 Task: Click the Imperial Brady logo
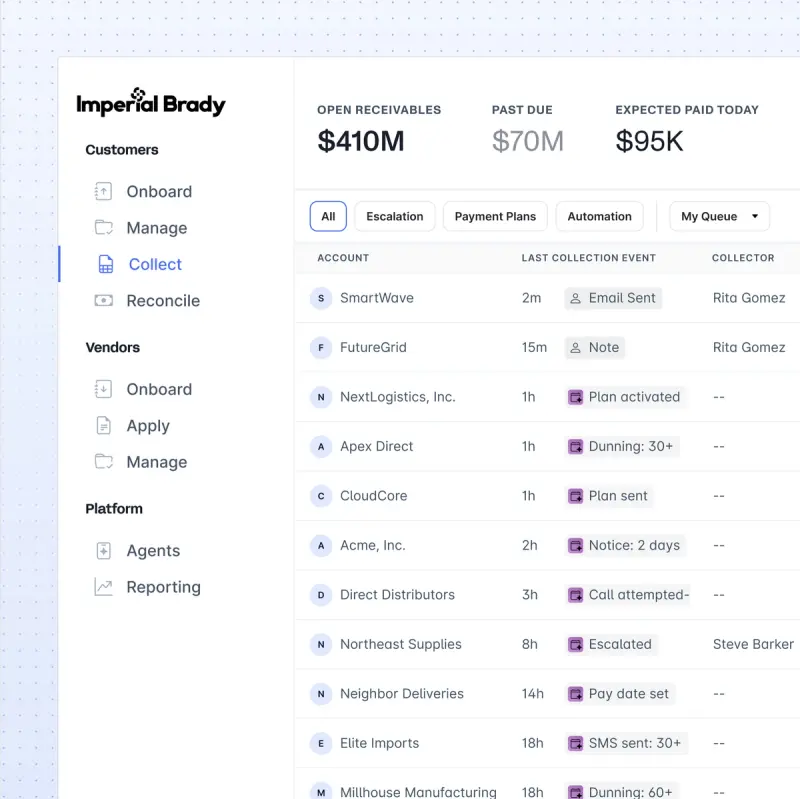point(151,102)
